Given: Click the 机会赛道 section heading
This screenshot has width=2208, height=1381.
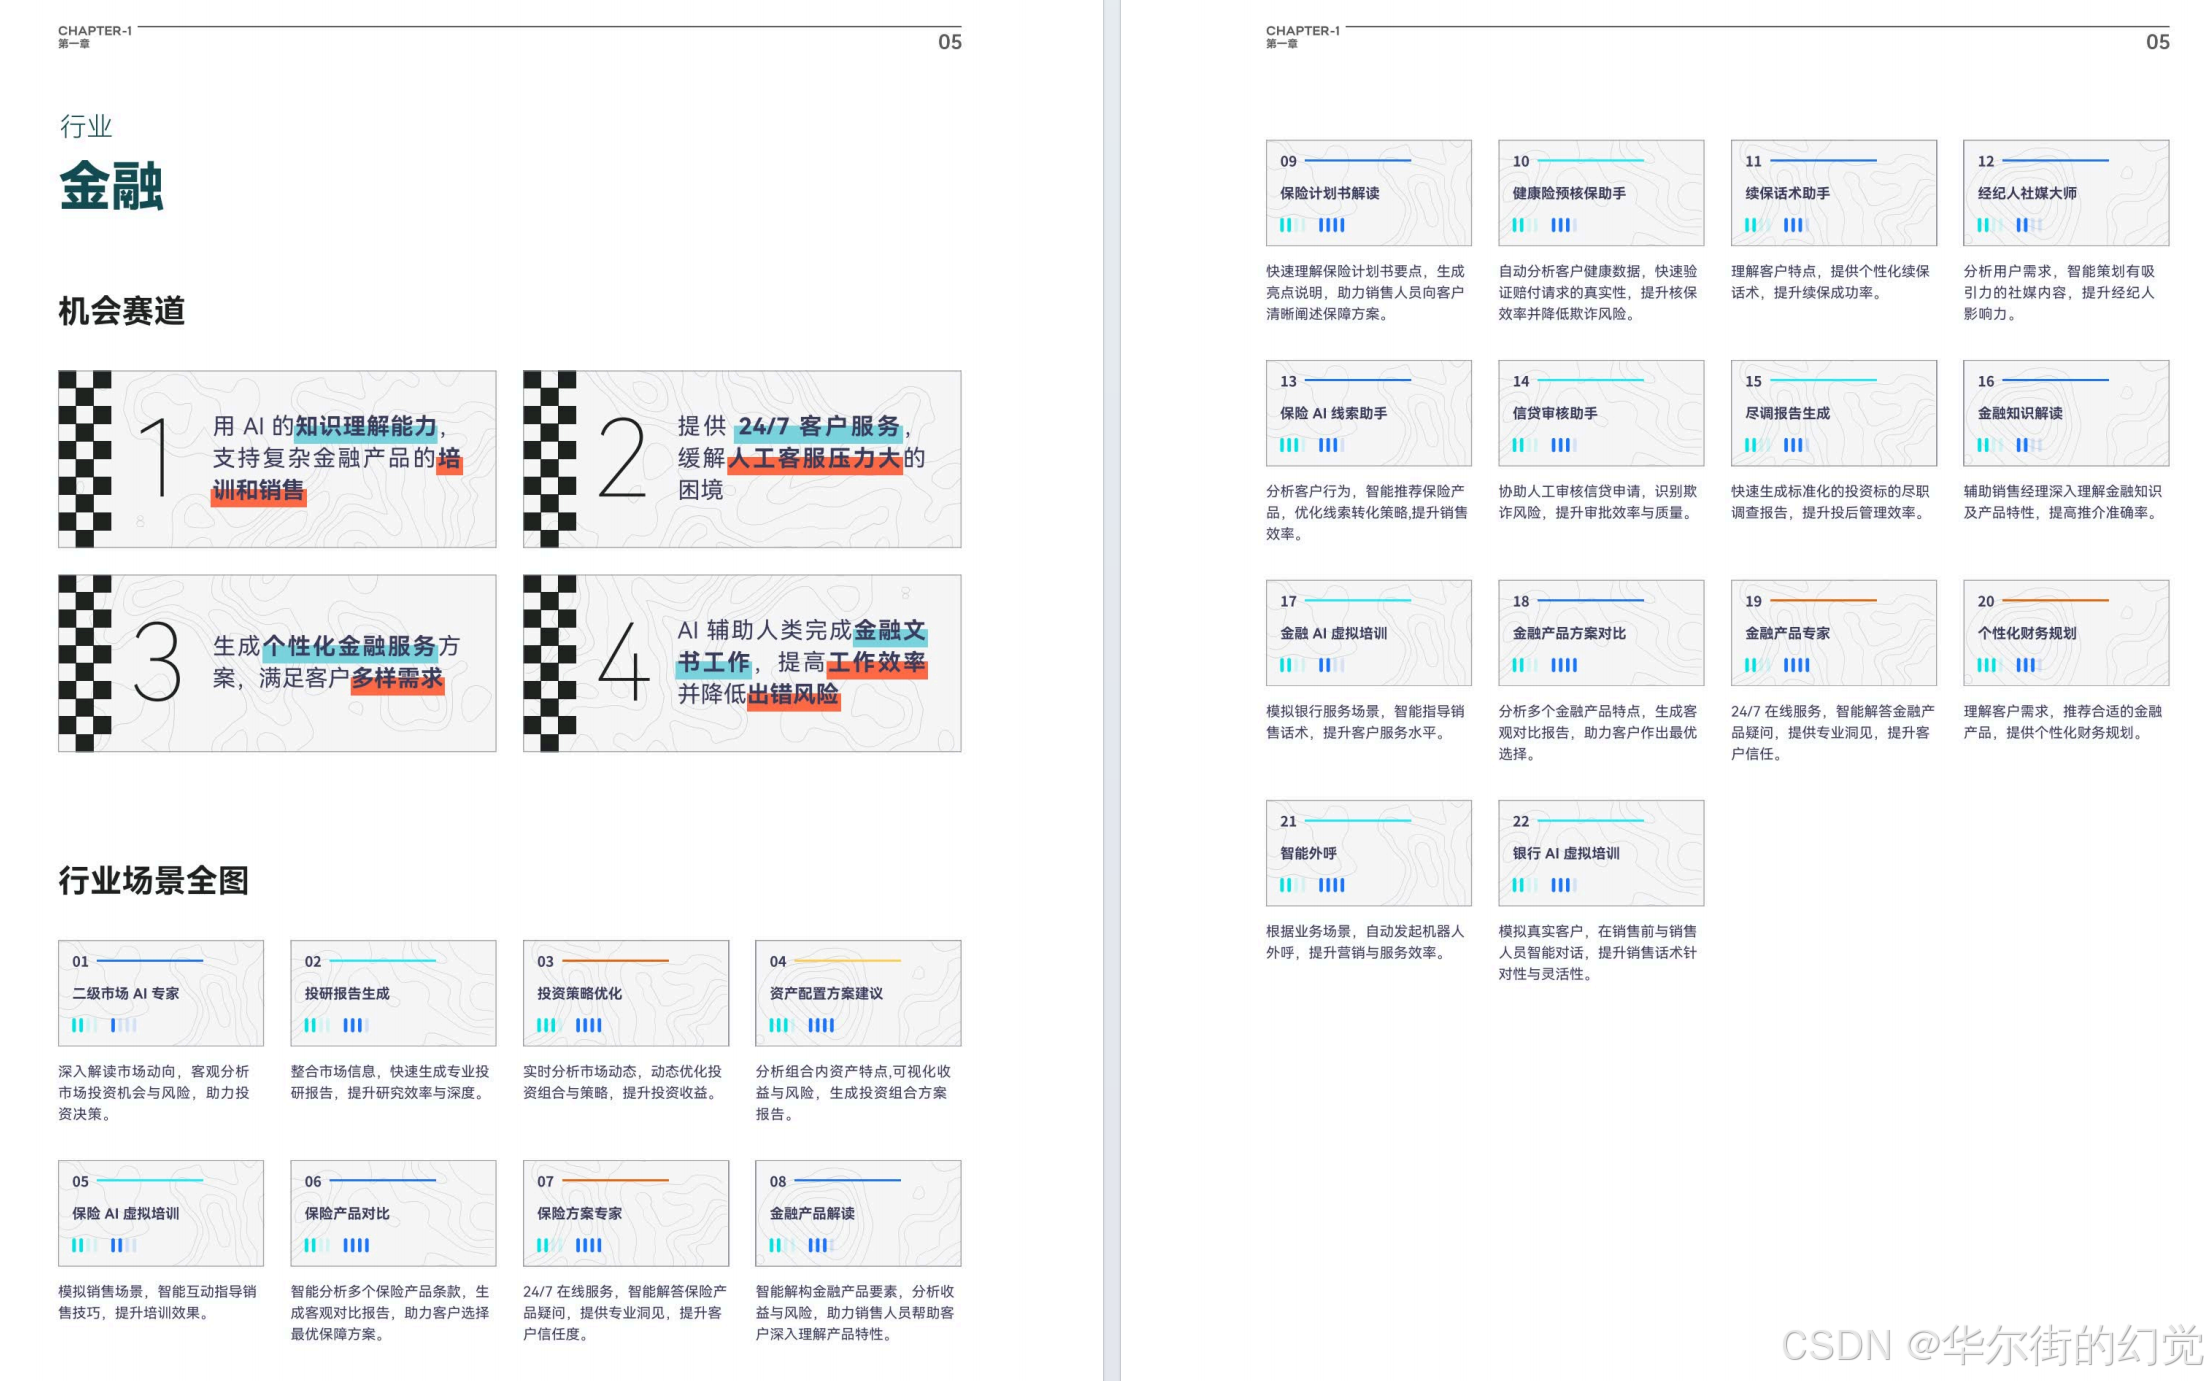Looking at the screenshot, I should click(121, 311).
